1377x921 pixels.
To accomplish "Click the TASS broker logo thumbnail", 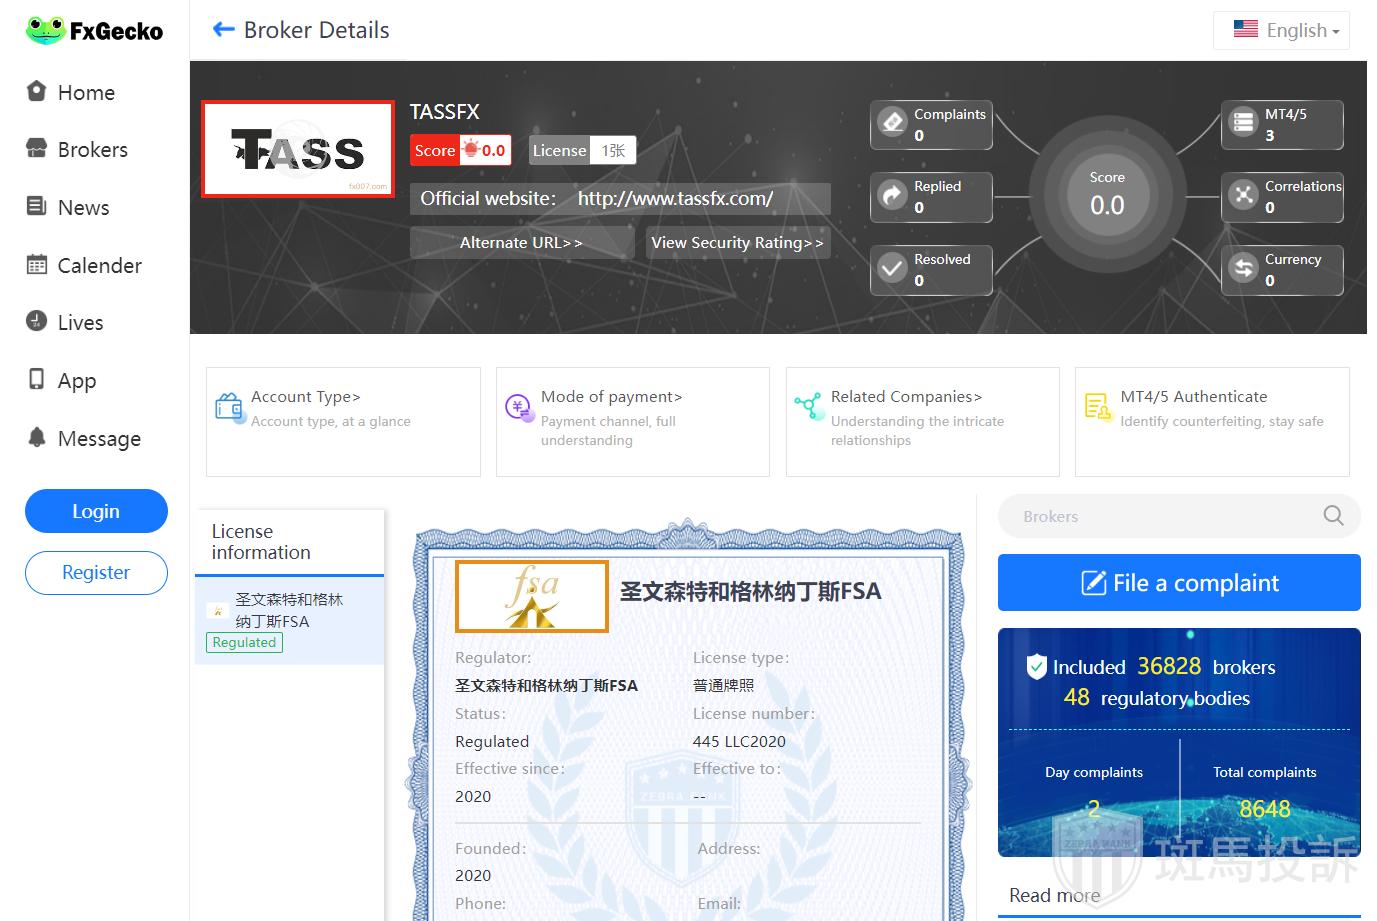I will click(298, 149).
